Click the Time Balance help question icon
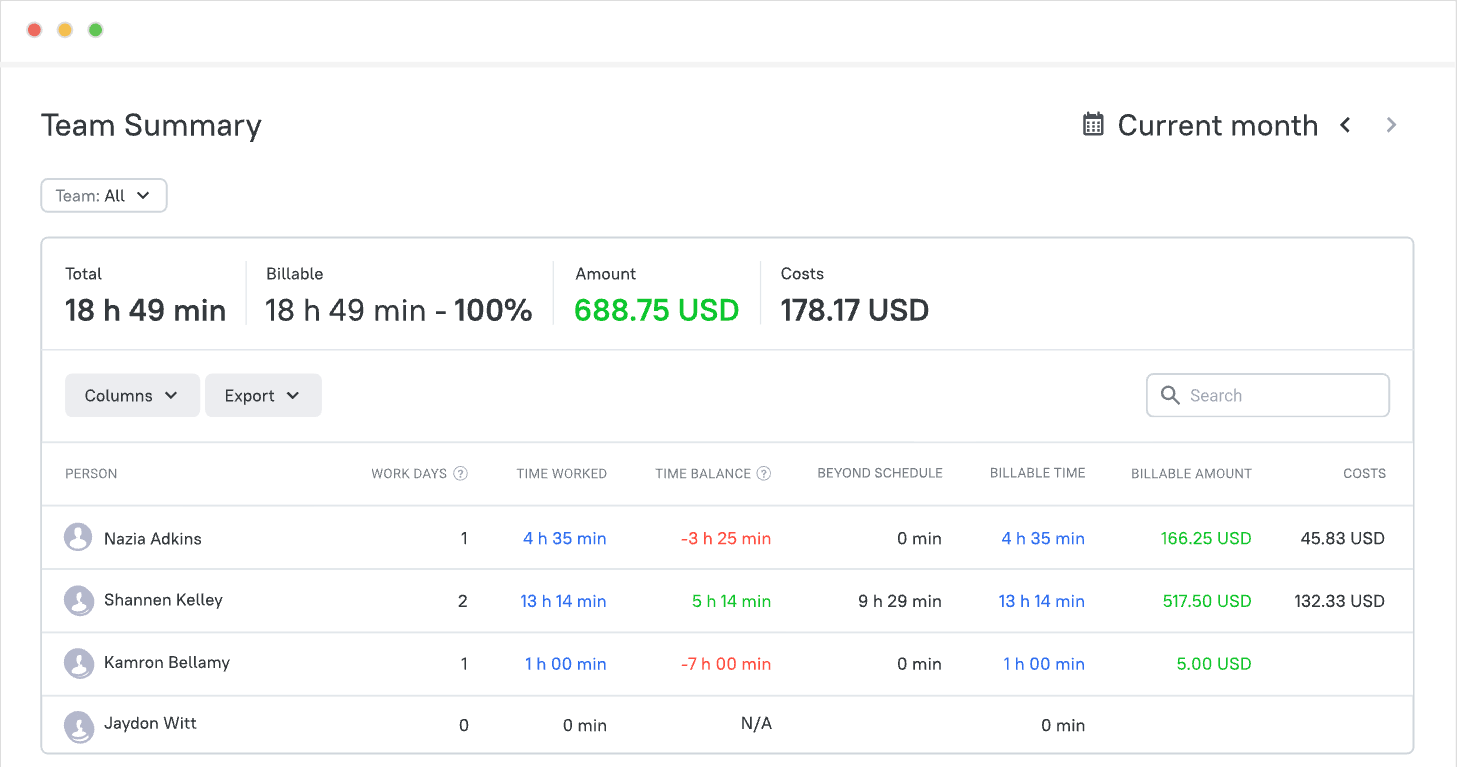1457x767 pixels. [764, 474]
